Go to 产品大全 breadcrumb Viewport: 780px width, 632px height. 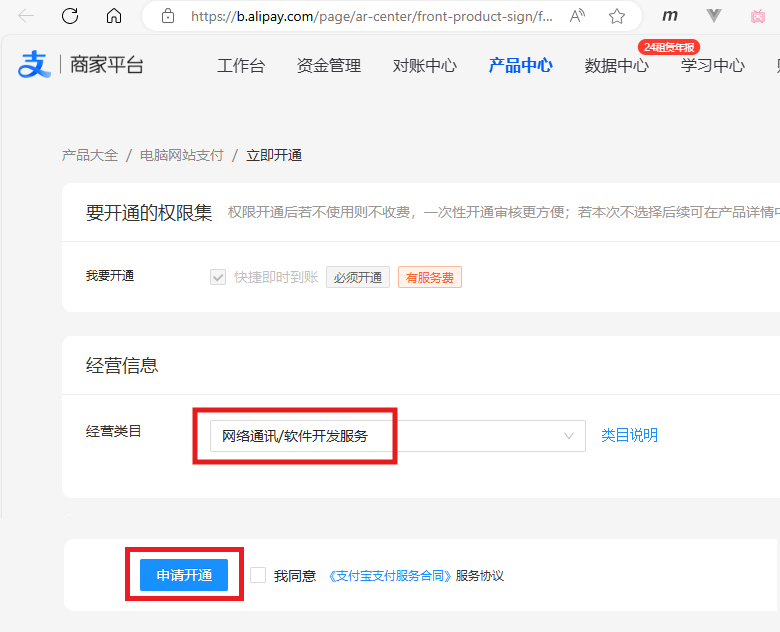pyautogui.click(x=90, y=155)
